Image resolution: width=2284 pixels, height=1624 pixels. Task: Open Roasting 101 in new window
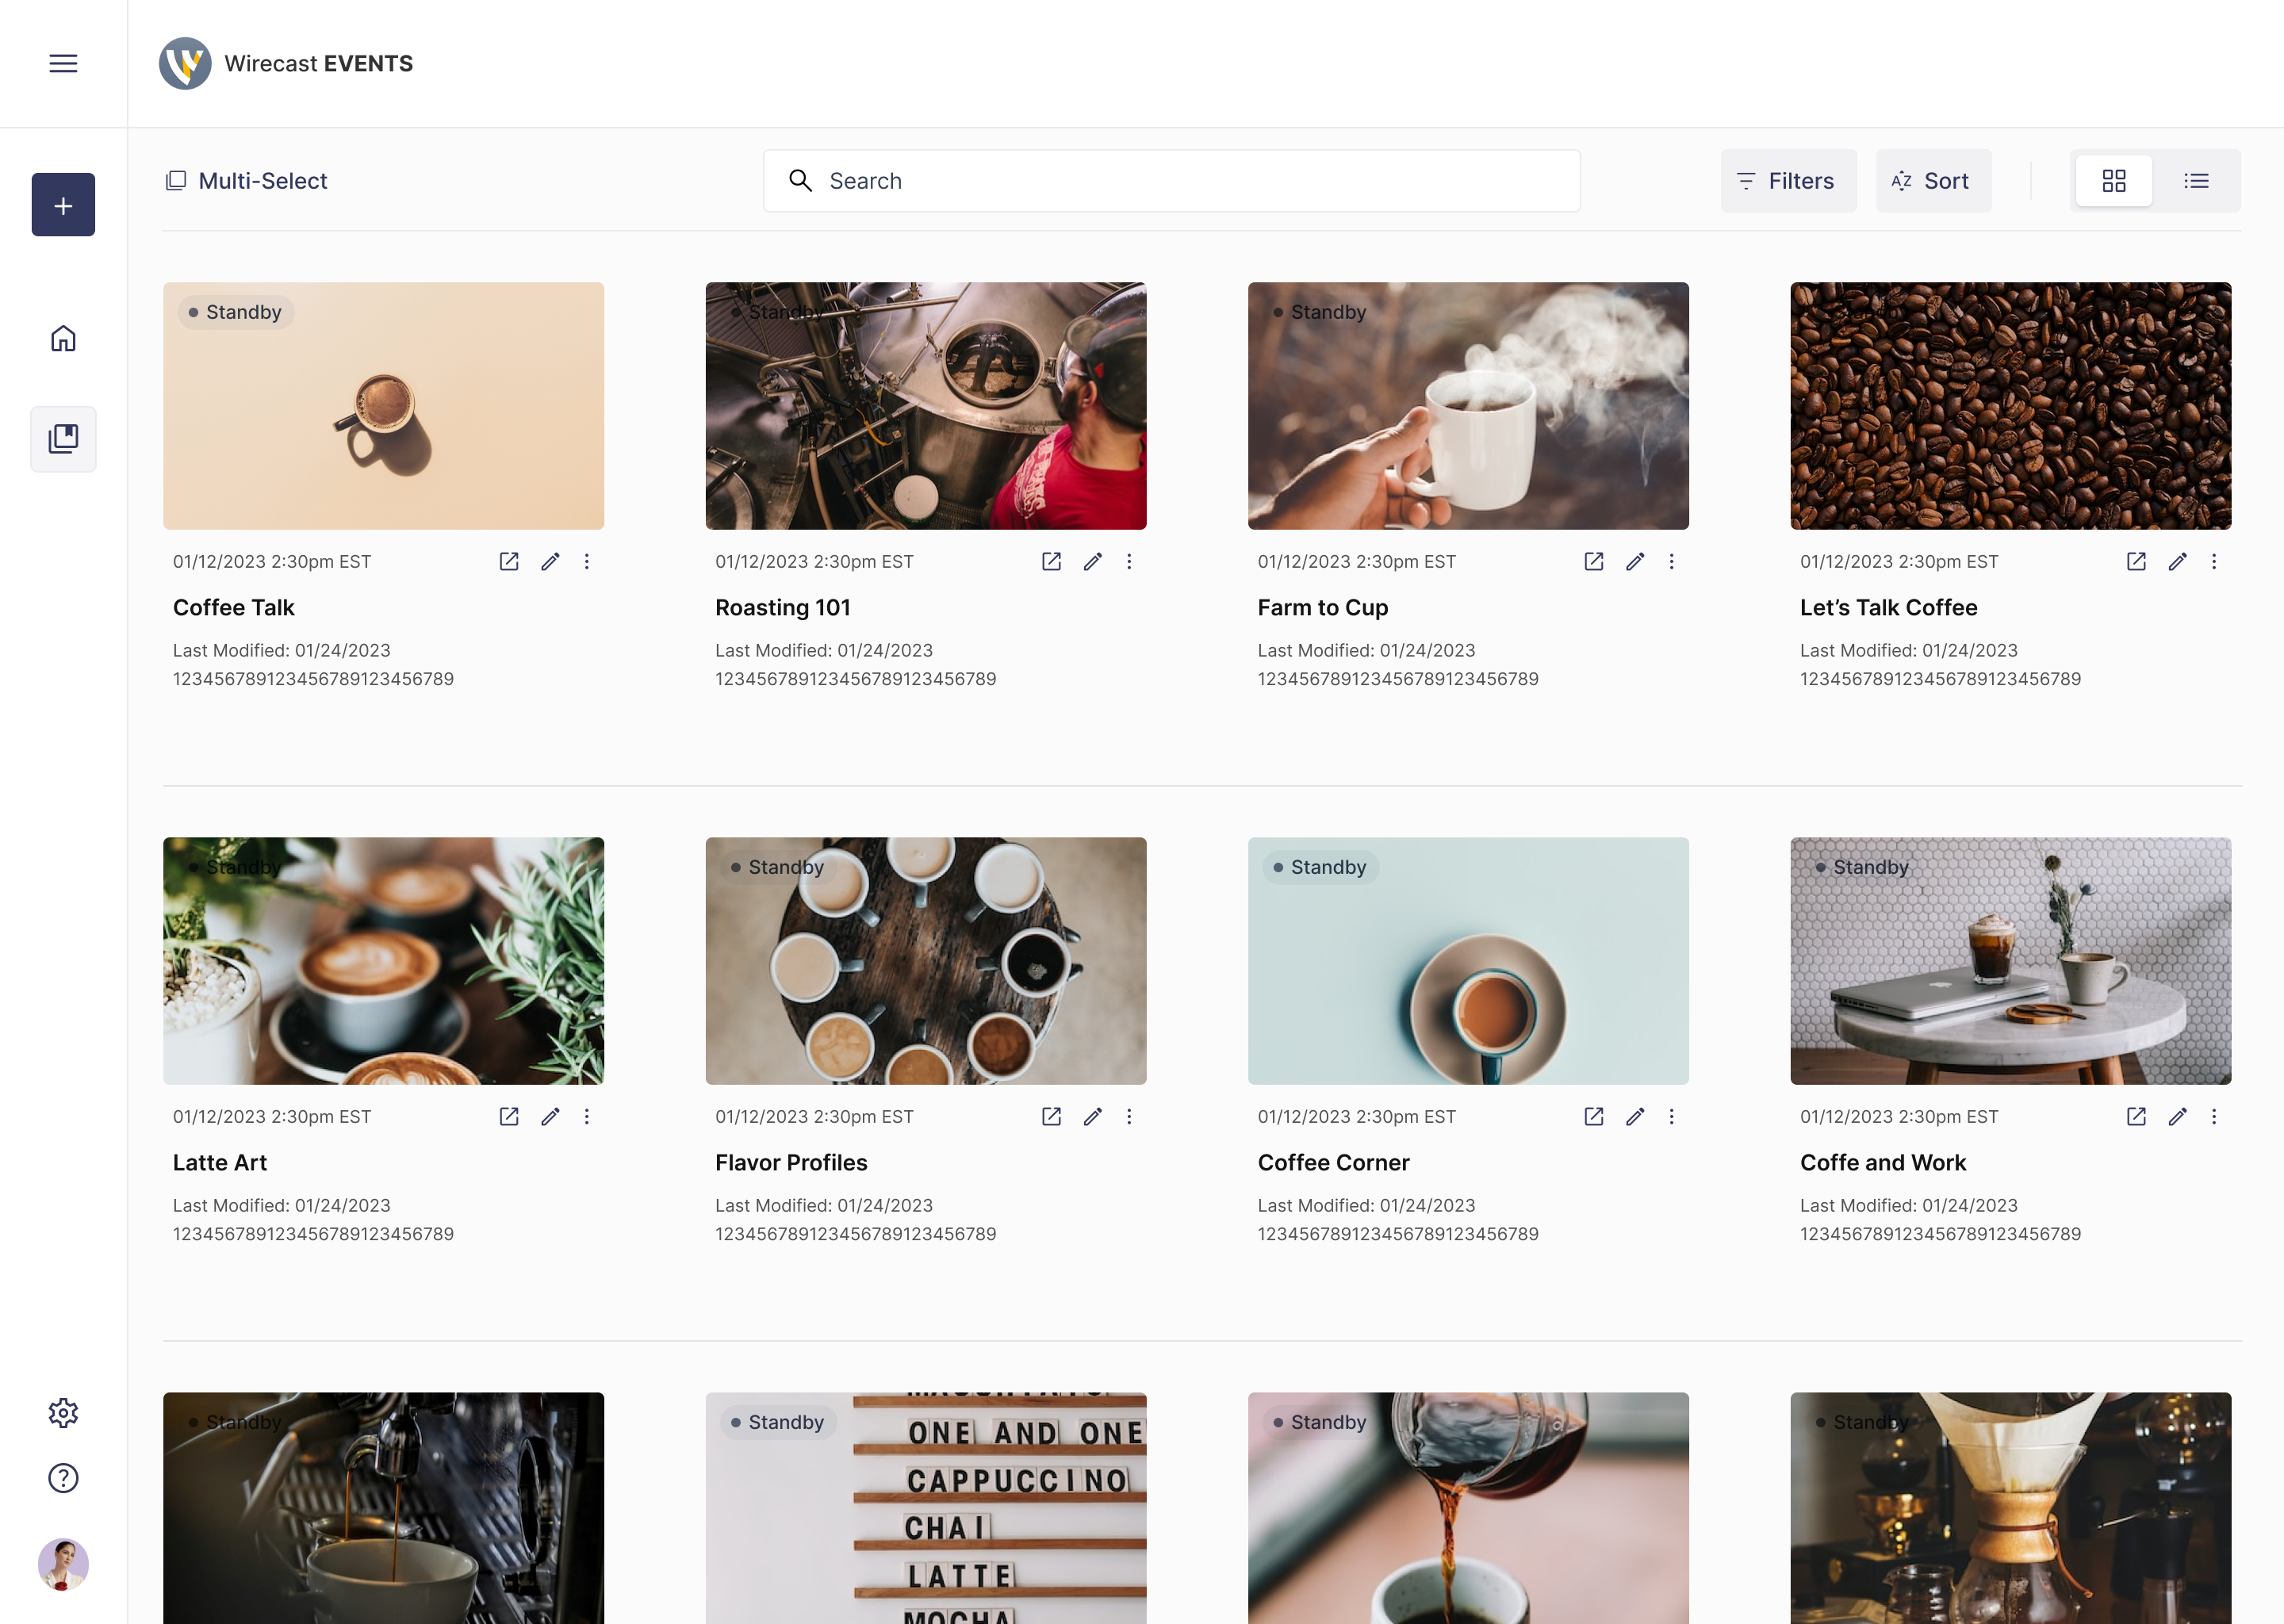click(1051, 561)
